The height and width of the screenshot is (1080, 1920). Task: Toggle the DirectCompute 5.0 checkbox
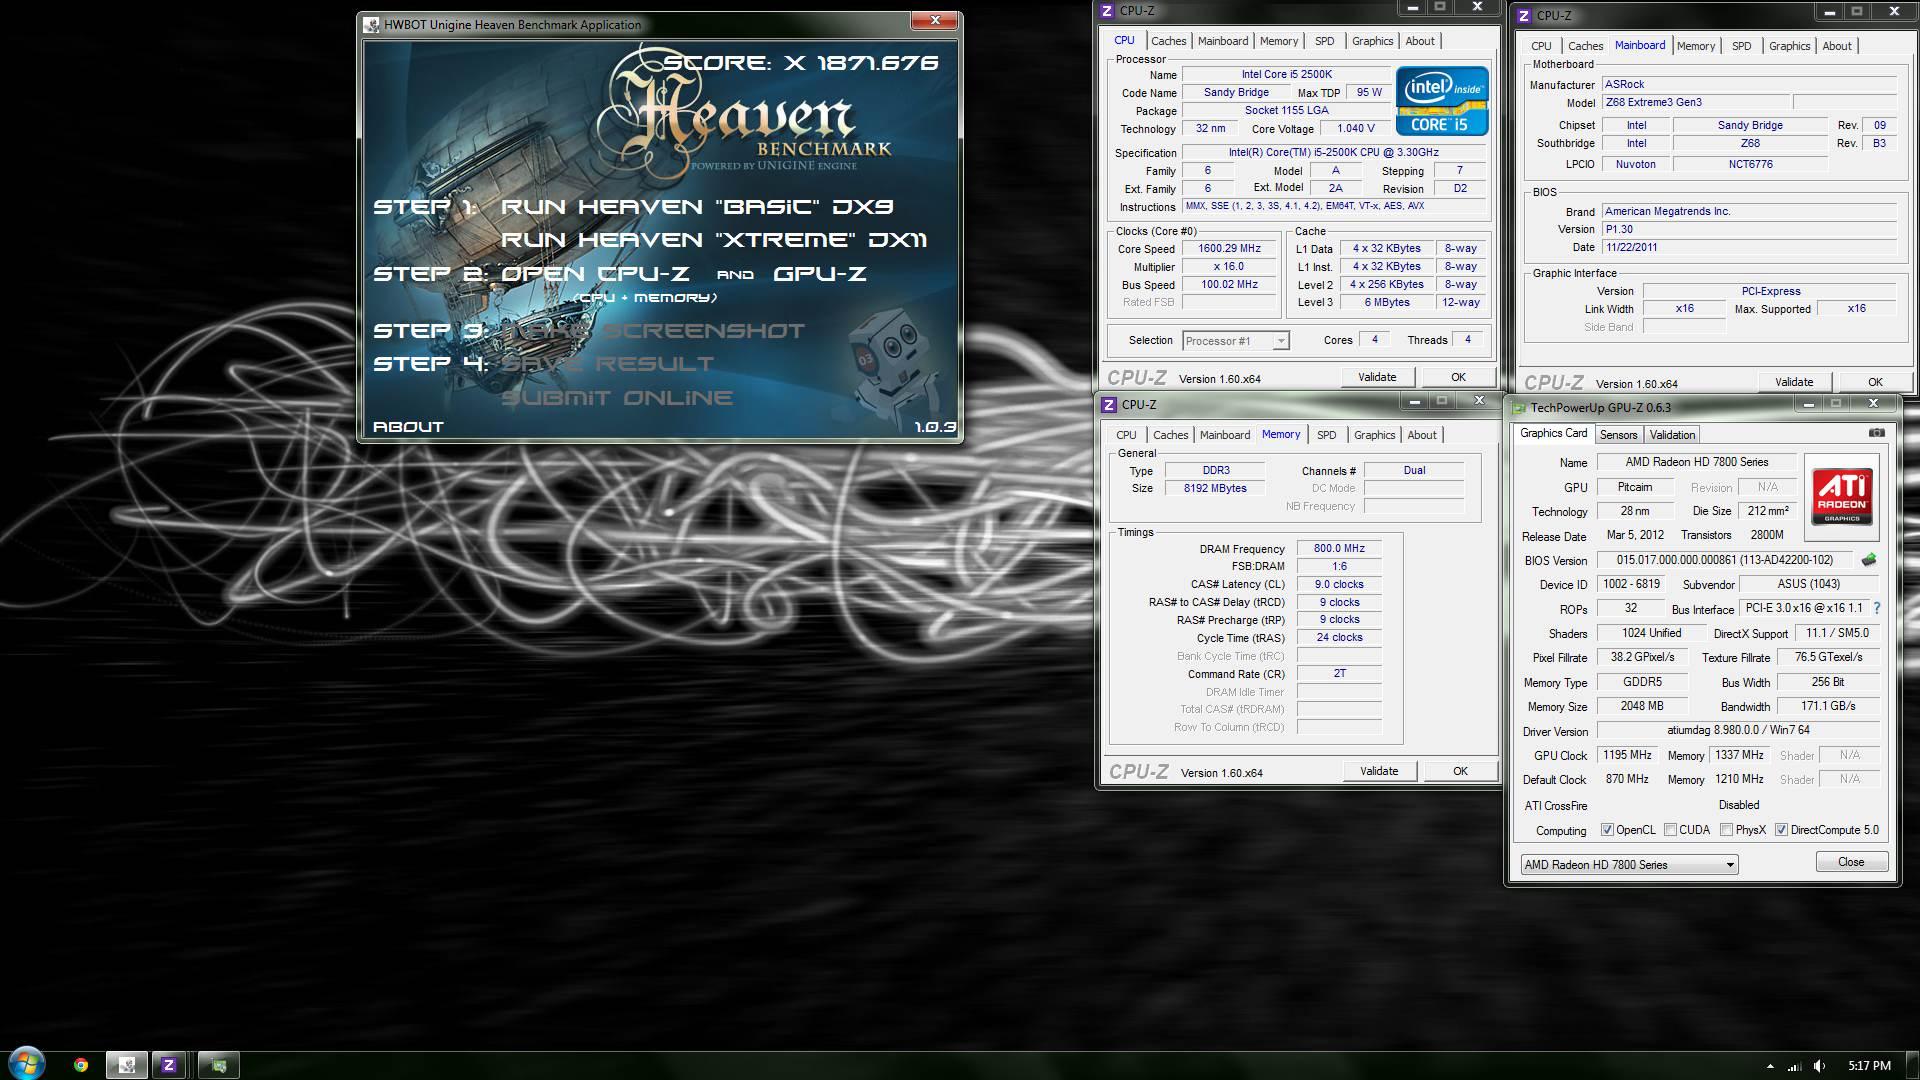[x=1781, y=830]
